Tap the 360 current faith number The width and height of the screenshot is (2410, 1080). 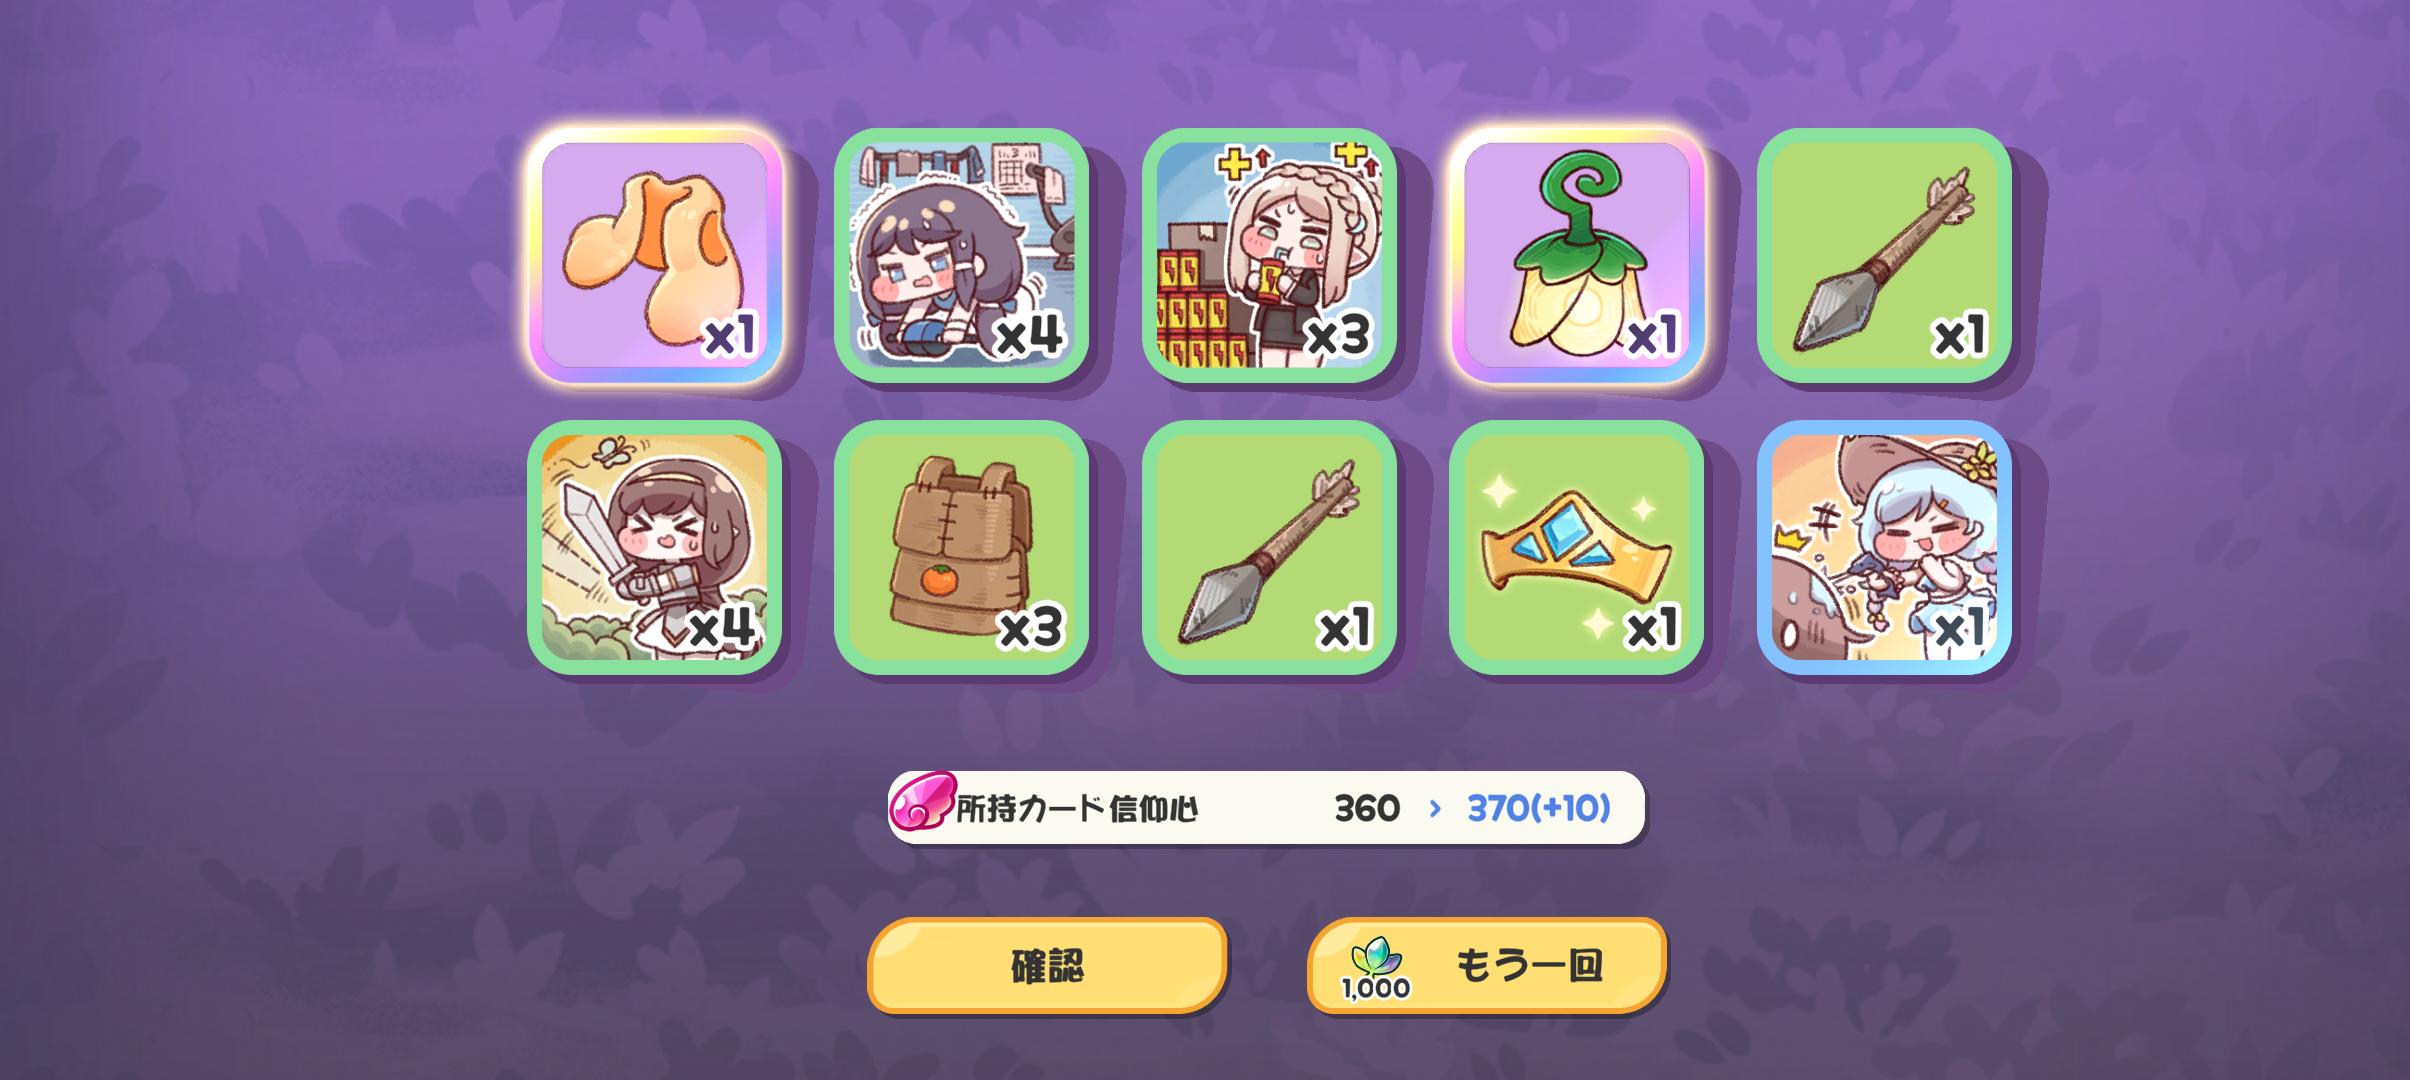coord(1367,808)
